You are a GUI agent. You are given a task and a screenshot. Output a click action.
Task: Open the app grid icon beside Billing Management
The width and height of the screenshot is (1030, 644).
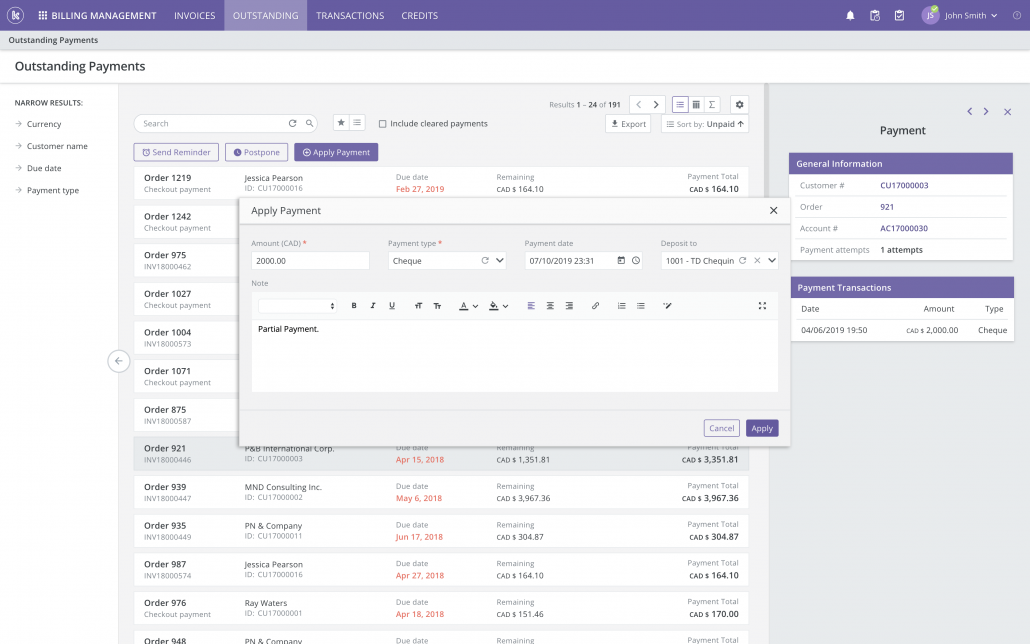pyautogui.click(x=43, y=15)
